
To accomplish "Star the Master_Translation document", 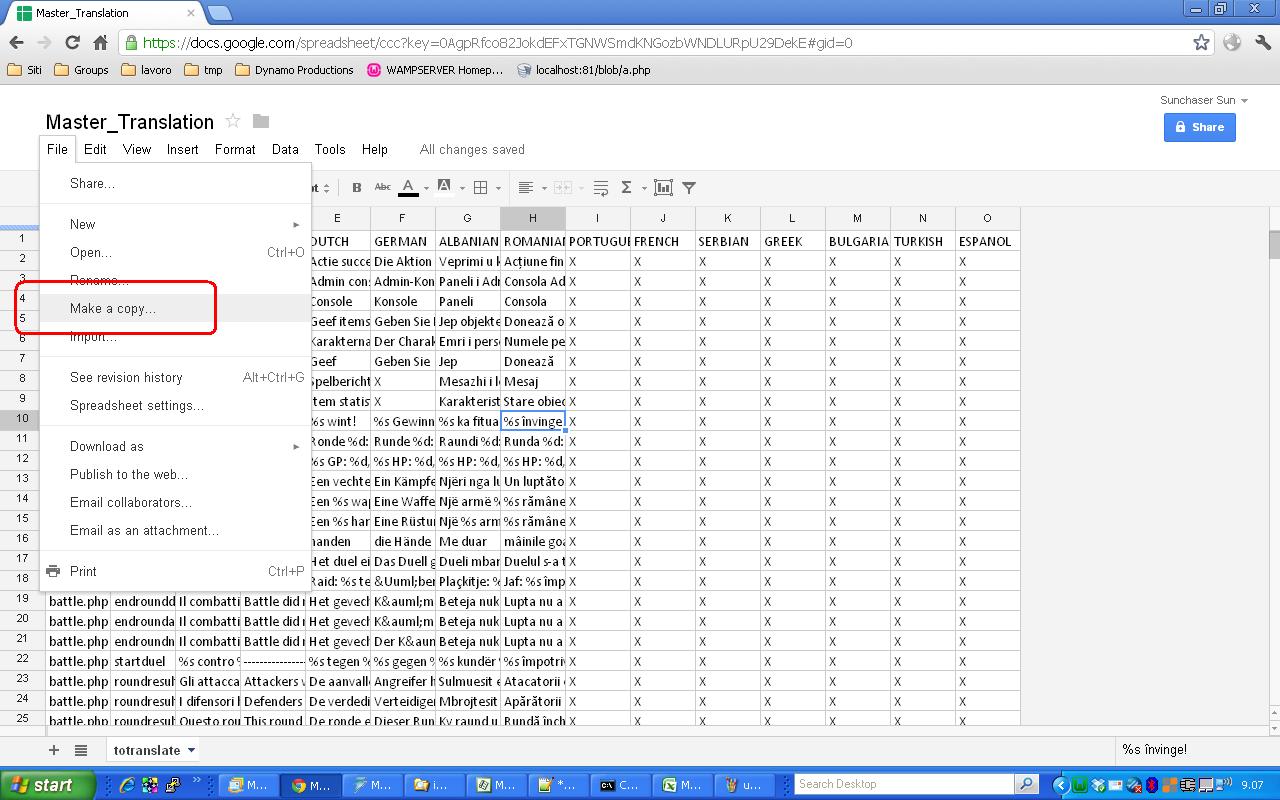I will pos(233,121).
